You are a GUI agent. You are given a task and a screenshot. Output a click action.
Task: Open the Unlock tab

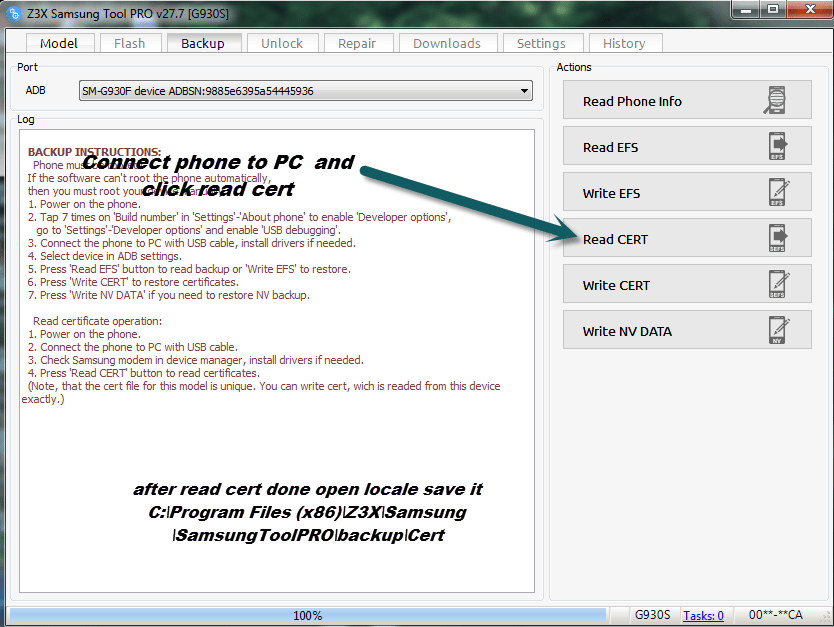coord(282,43)
